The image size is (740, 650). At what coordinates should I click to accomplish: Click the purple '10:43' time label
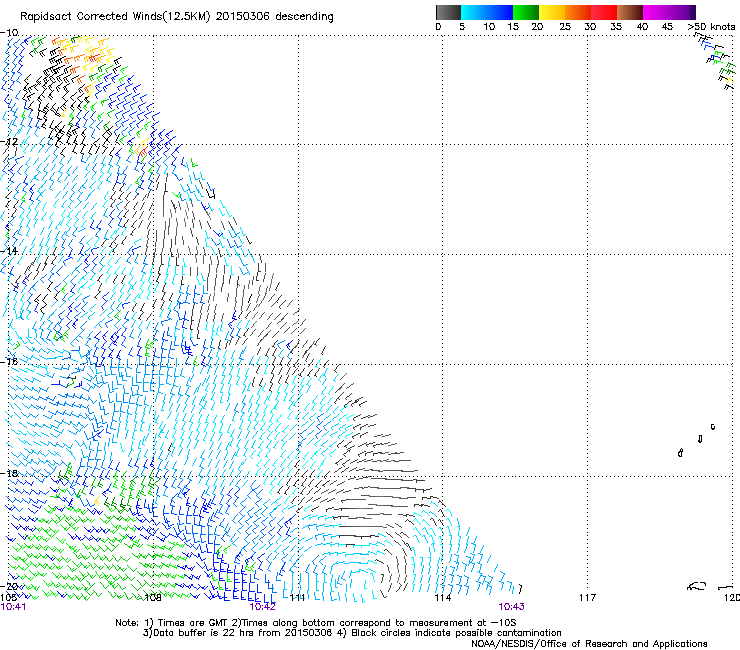[x=511, y=607]
